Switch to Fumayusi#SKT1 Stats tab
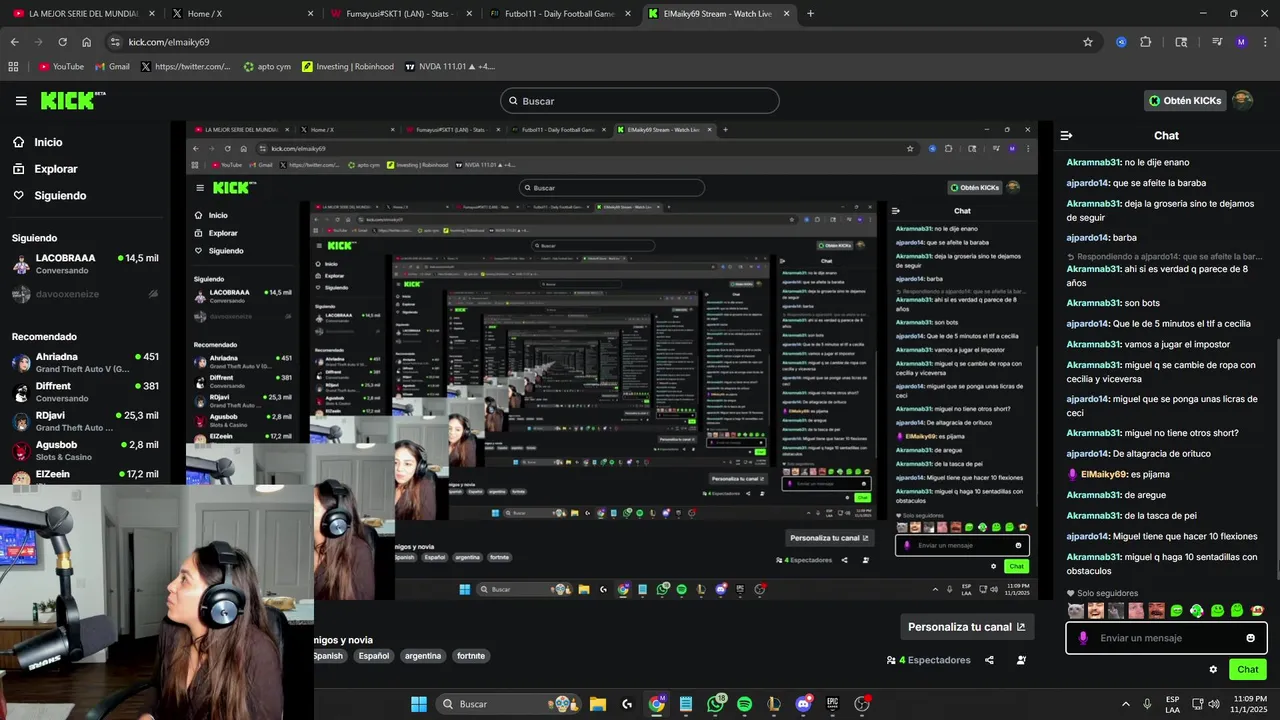1280x720 pixels. [399, 14]
